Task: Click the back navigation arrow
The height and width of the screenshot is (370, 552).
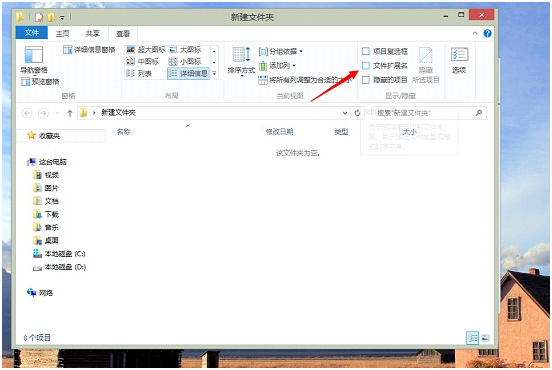Action: (x=27, y=113)
